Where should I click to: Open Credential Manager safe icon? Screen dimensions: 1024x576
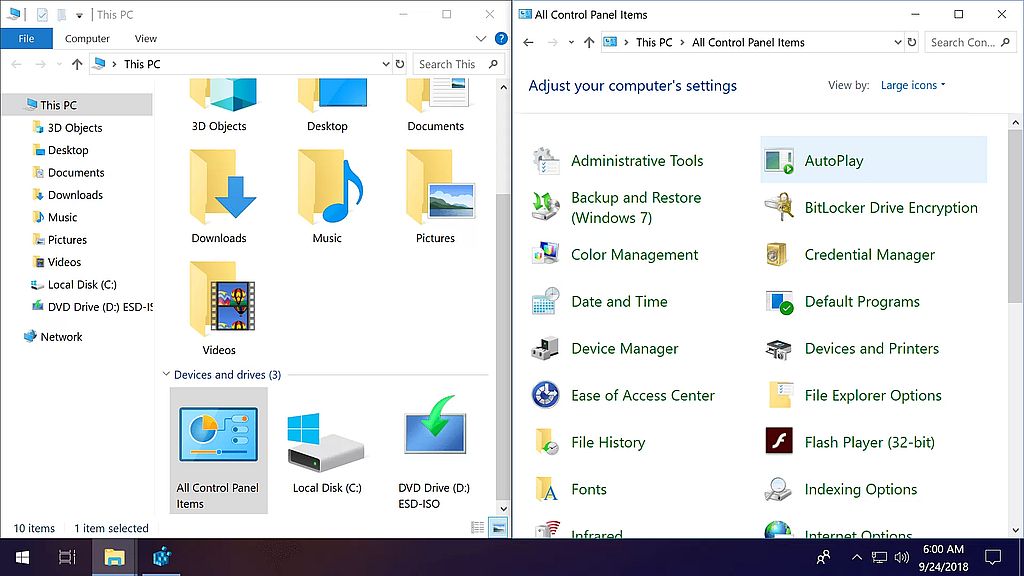[778, 255]
